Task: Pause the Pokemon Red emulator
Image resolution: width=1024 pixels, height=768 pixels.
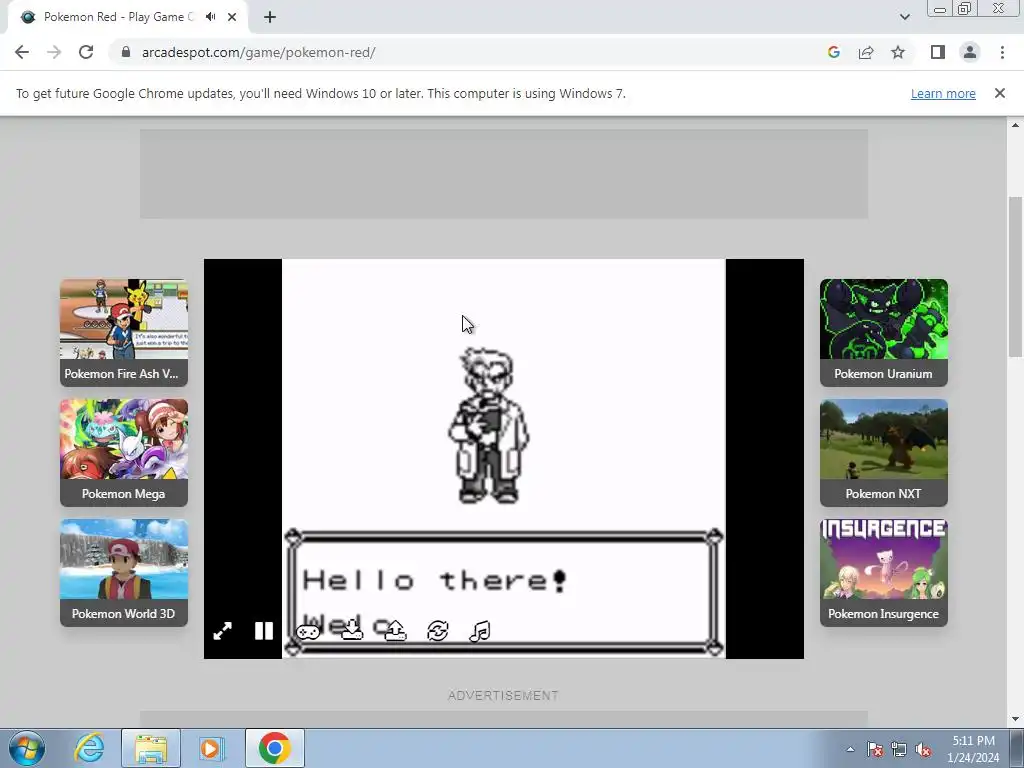Action: coord(264,631)
